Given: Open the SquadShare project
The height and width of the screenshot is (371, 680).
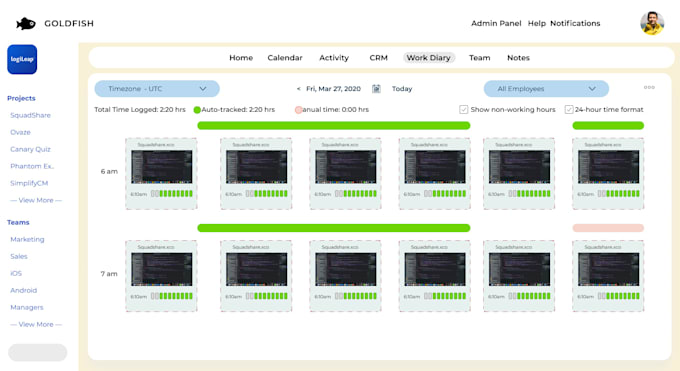Looking at the screenshot, I should tap(30, 115).
